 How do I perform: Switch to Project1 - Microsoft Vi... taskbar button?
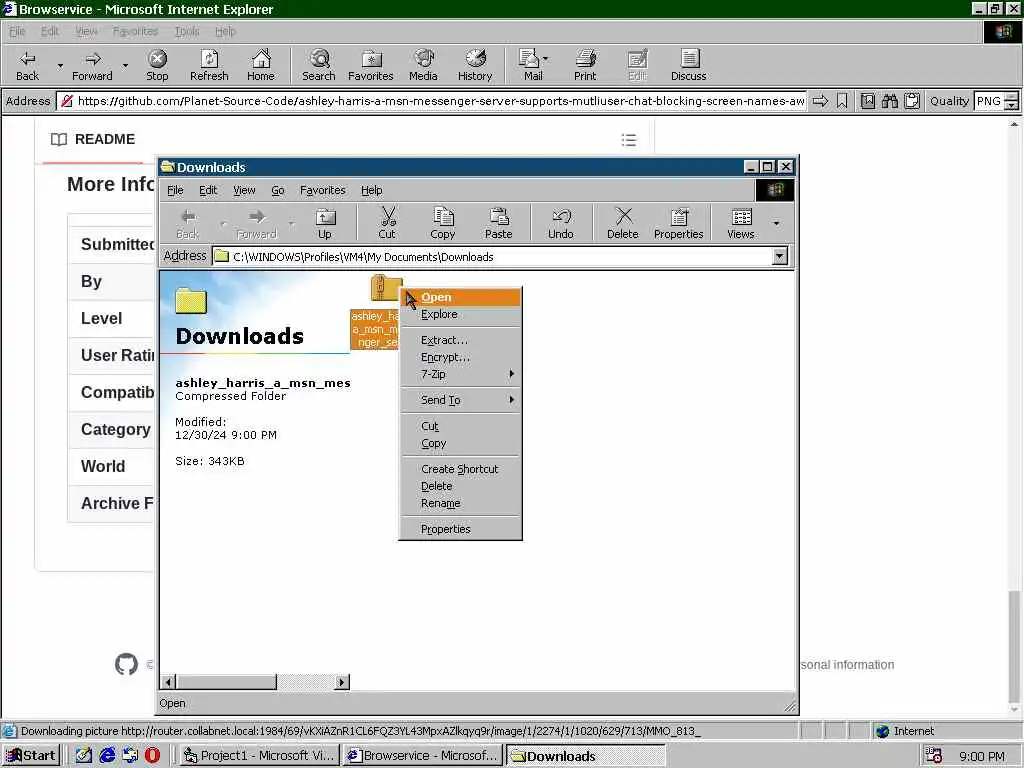pos(259,755)
